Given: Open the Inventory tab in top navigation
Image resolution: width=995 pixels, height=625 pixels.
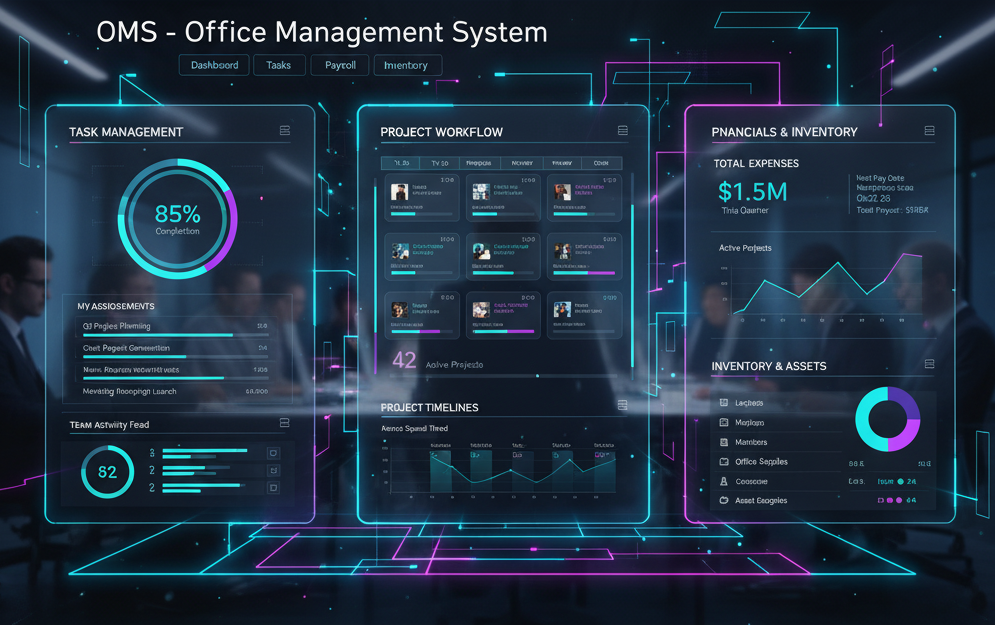Looking at the screenshot, I should [x=406, y=65].
